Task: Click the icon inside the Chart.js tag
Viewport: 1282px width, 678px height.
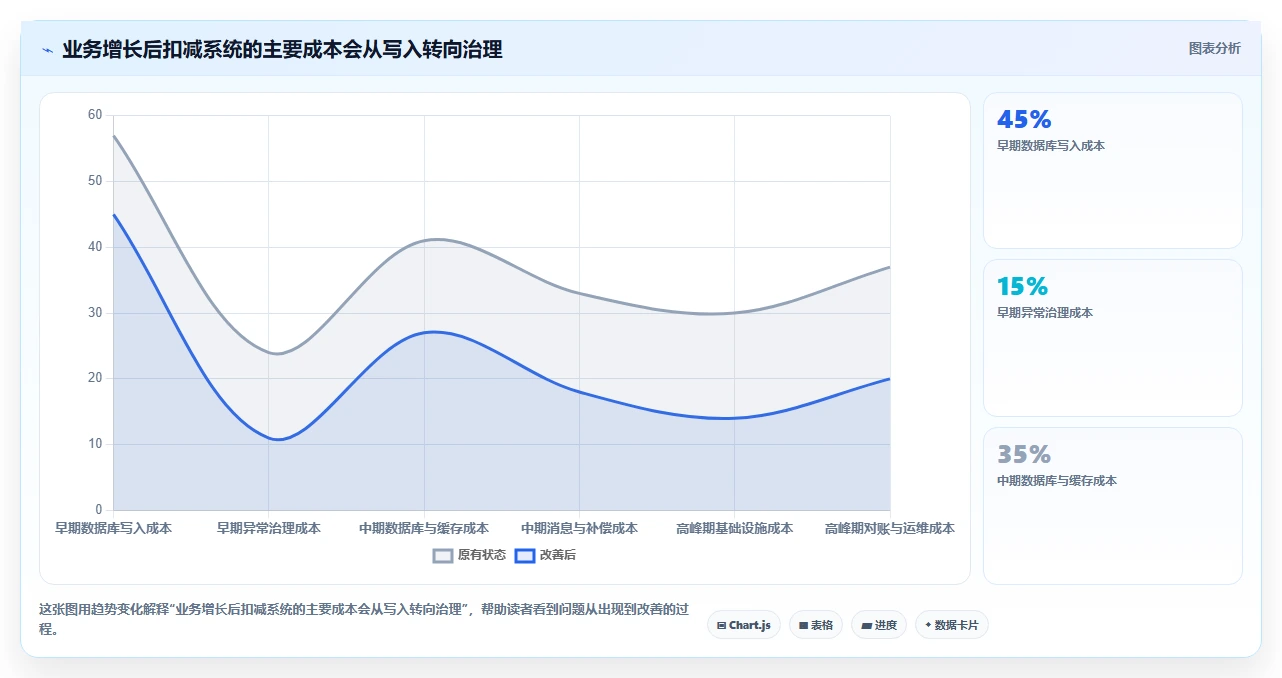Action: tap(722, 625)
